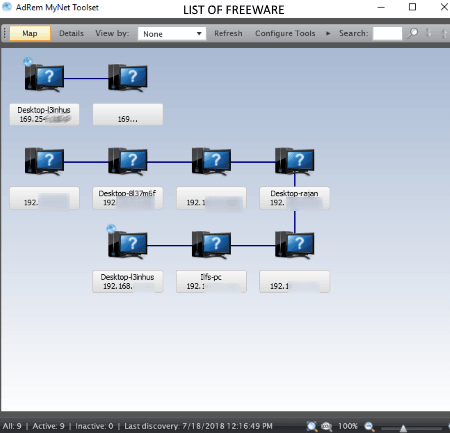Click the Last discovery timestamp
The height and width of the screenshot is (433, 450).
click(x=198, y=426)
